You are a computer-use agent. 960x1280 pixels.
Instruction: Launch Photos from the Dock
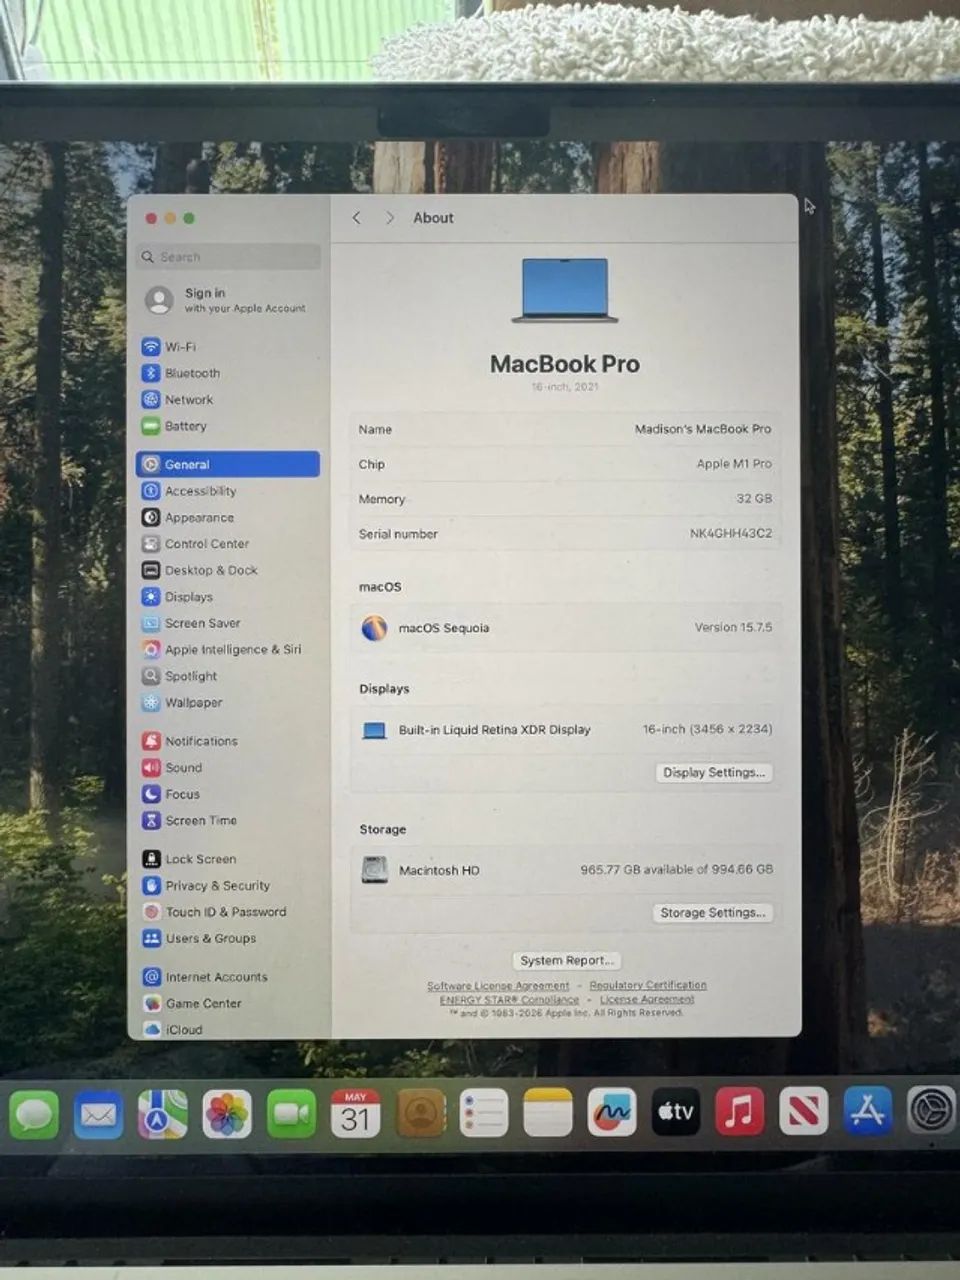point(227,1113)
